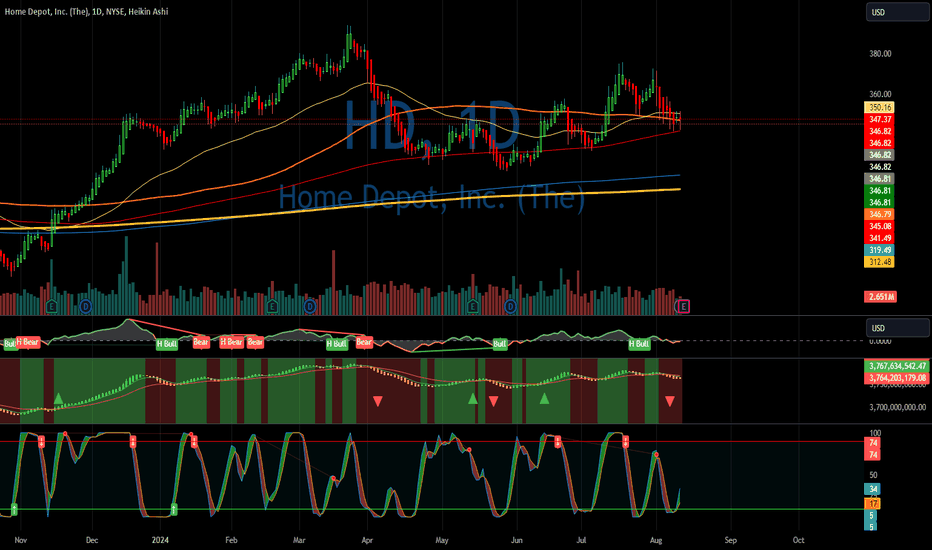Click the May label on the time axis
This screenshot has height=550, width=932.
pyautogui.click(x=442, y=540)
